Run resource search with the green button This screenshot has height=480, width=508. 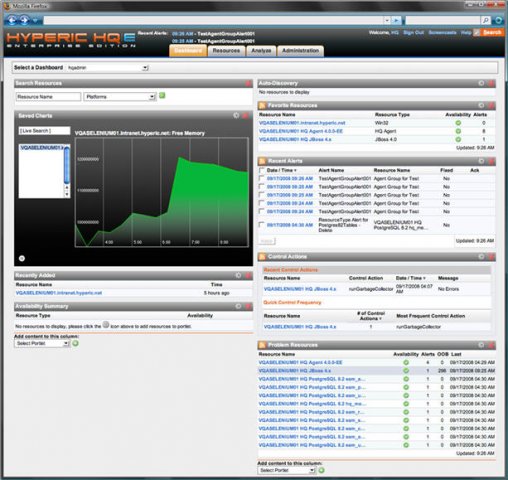162,96
